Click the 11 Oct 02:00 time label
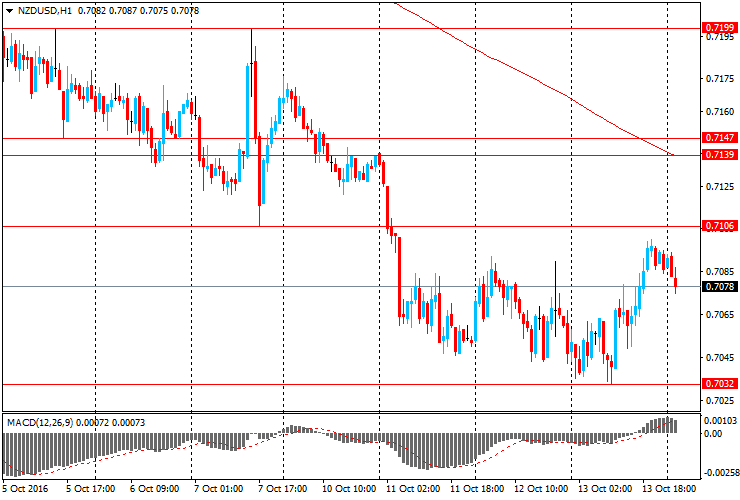 point(413,489)
